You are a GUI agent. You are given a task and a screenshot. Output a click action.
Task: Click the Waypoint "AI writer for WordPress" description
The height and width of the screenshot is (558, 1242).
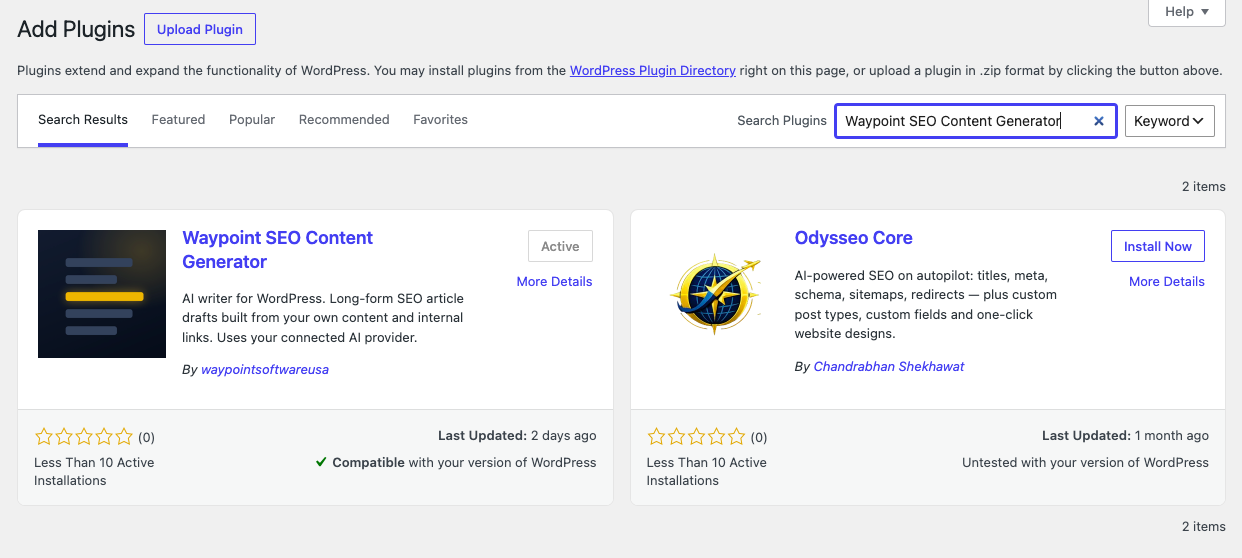(323, 318)
